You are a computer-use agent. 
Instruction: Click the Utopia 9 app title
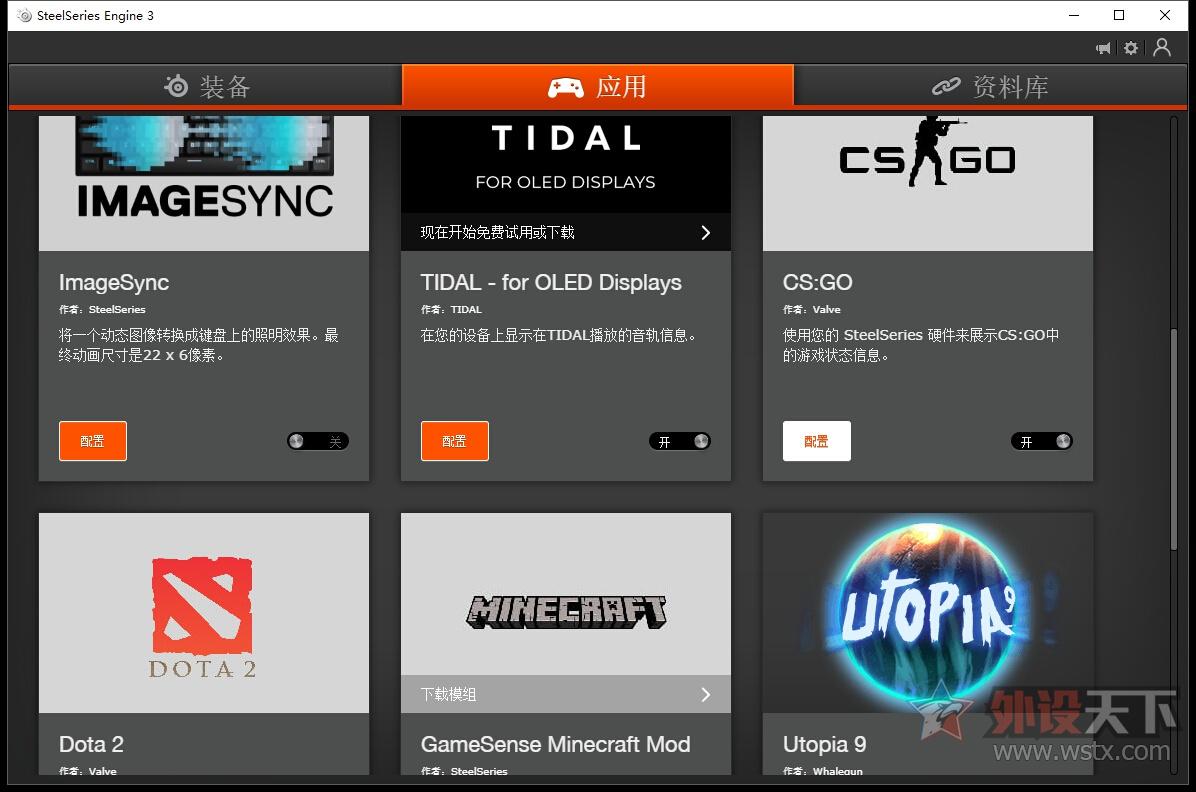point(825,744)
